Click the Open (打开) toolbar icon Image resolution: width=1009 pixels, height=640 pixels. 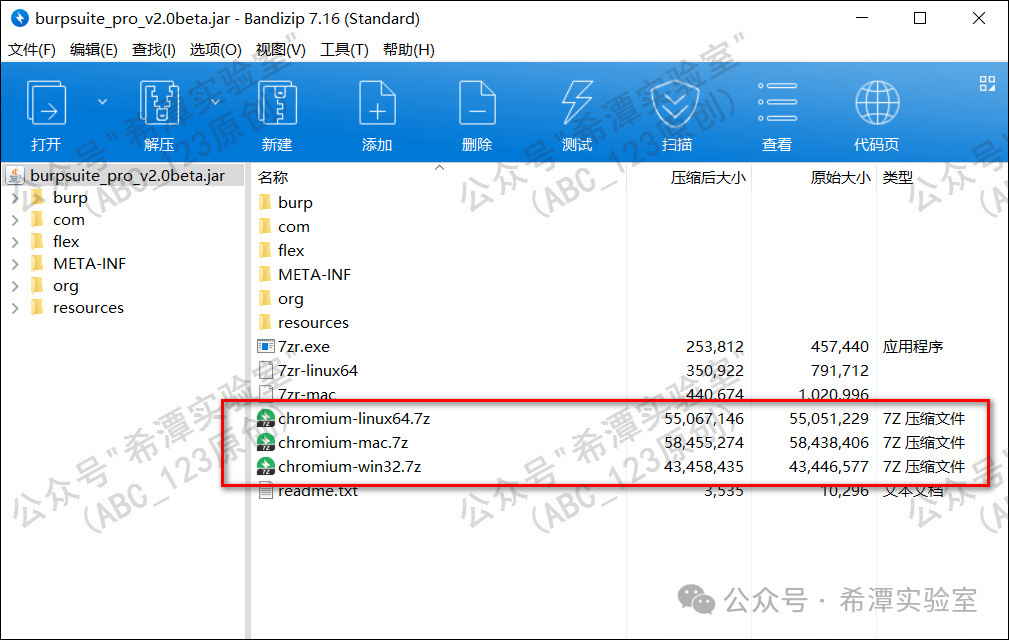pos(46,103)
